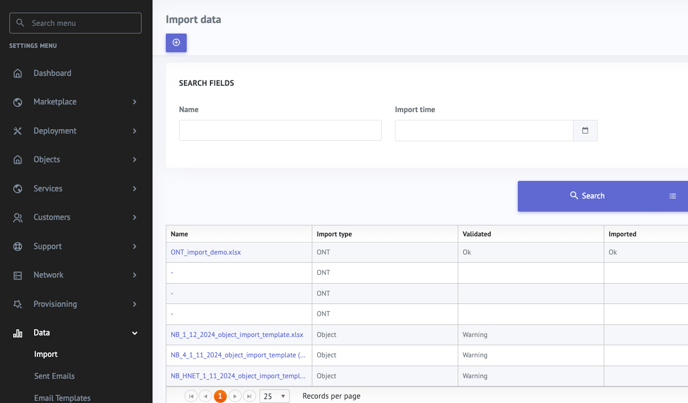688x403 pixels.
Task: Jump to the first page arrow
Action: (x=191, y=396)
